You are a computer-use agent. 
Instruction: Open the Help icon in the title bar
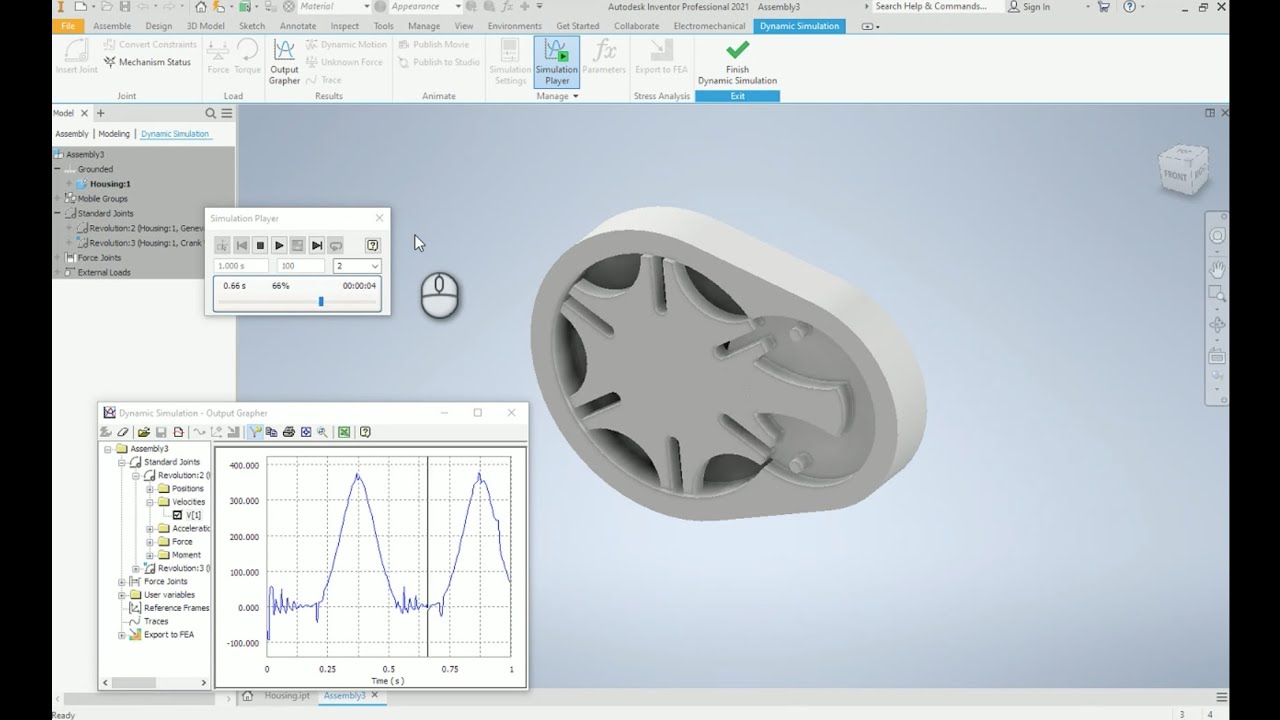[1130, 6]
